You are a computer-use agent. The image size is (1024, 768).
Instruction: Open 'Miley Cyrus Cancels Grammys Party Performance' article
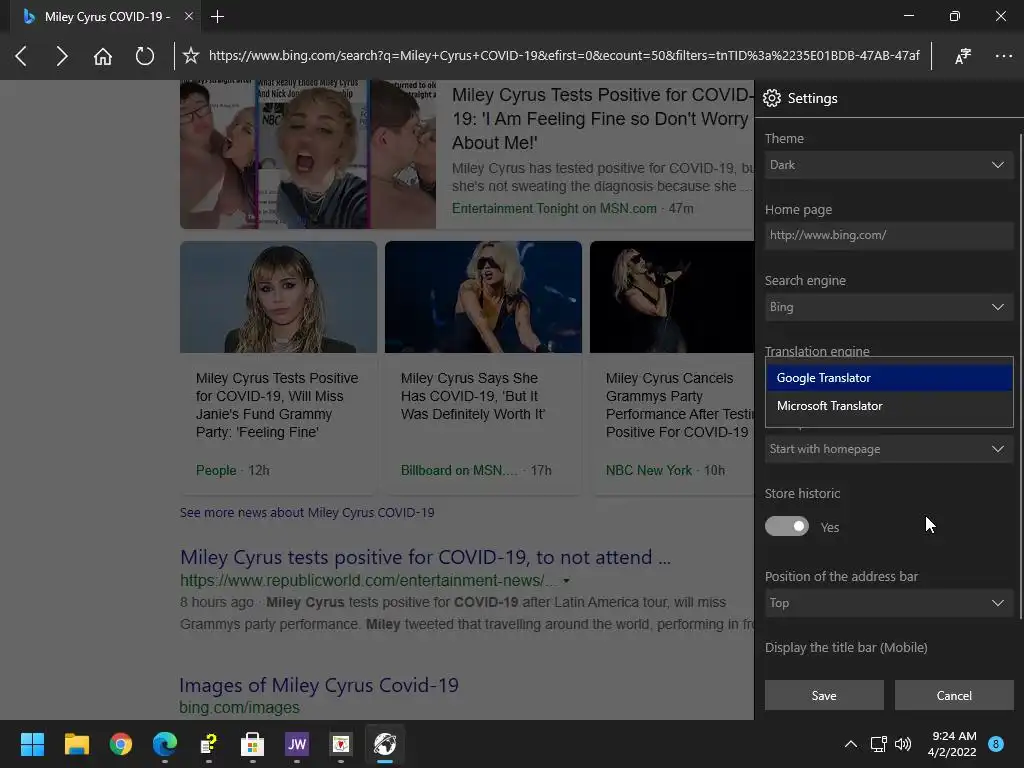point(679,405)
